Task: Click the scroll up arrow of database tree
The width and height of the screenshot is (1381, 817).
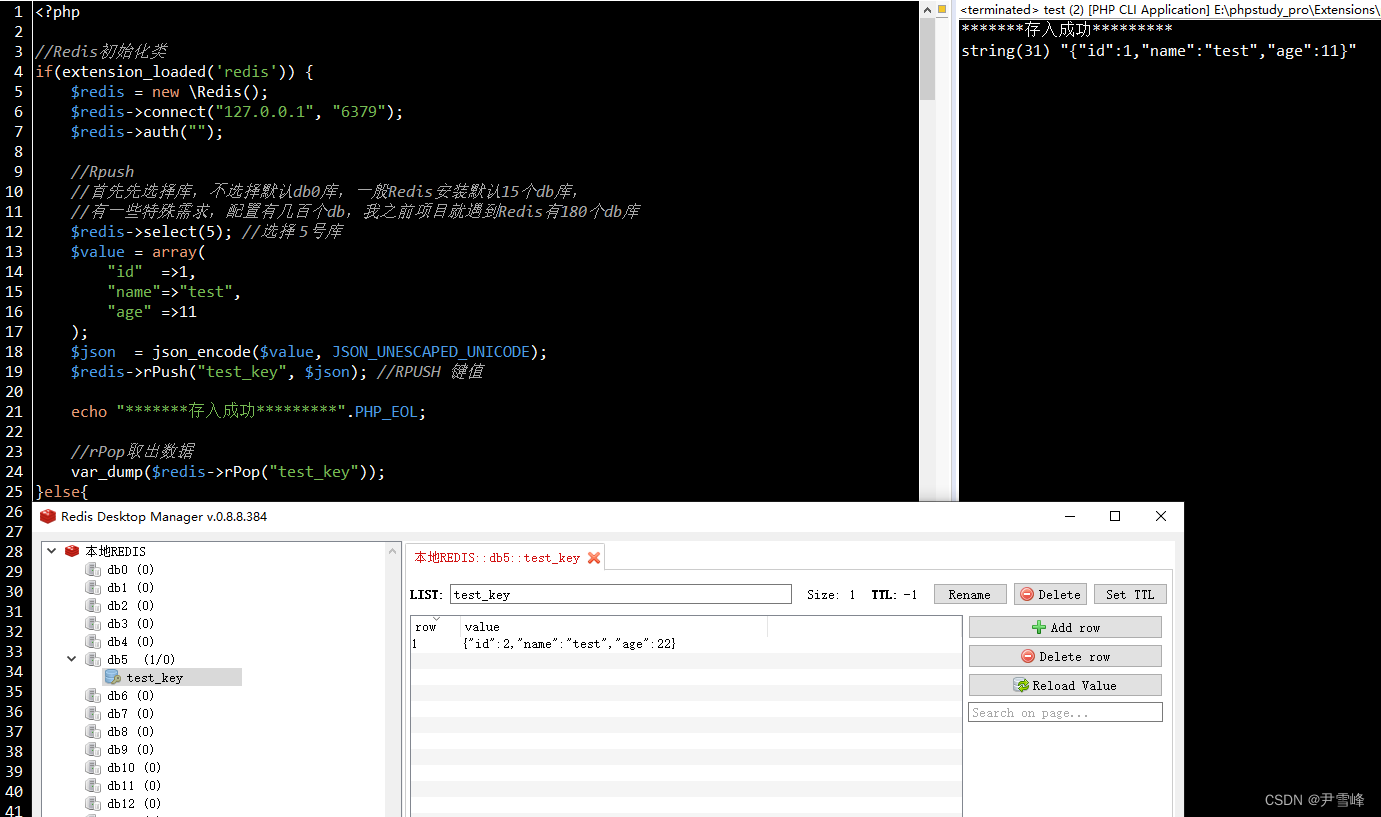Action: click(x=393, y=551)
